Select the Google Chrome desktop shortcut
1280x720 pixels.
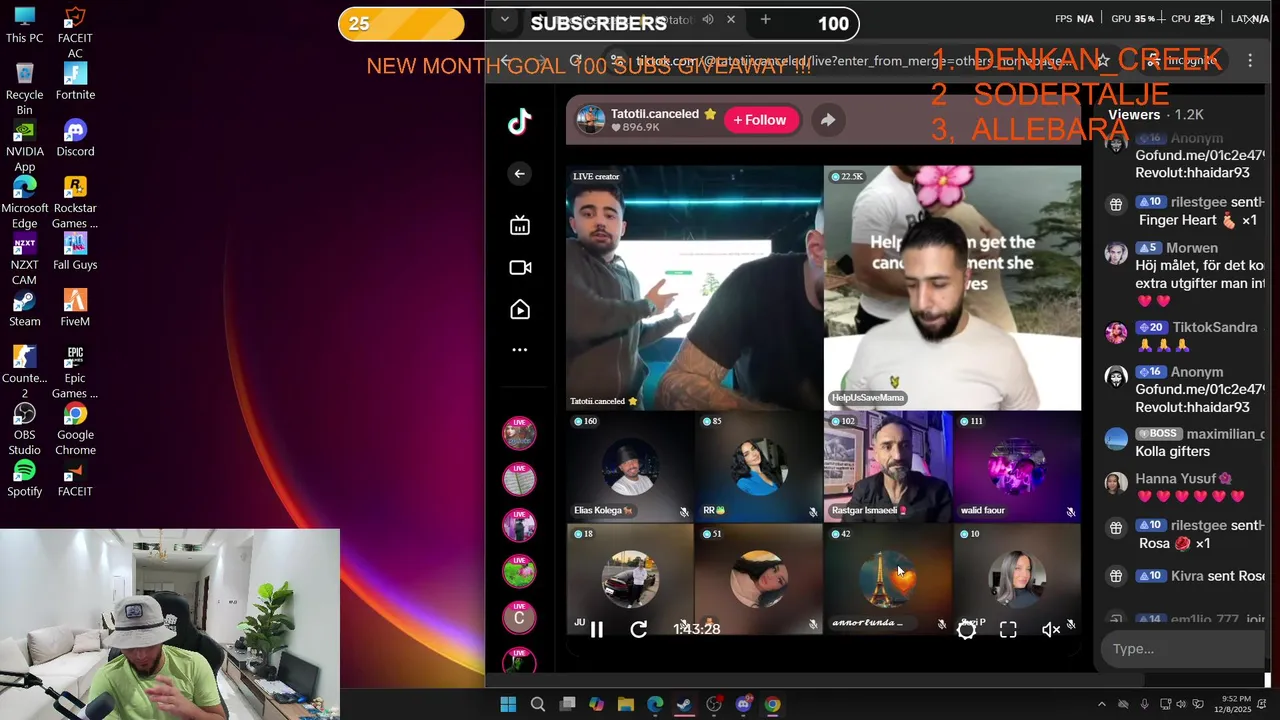75,430
